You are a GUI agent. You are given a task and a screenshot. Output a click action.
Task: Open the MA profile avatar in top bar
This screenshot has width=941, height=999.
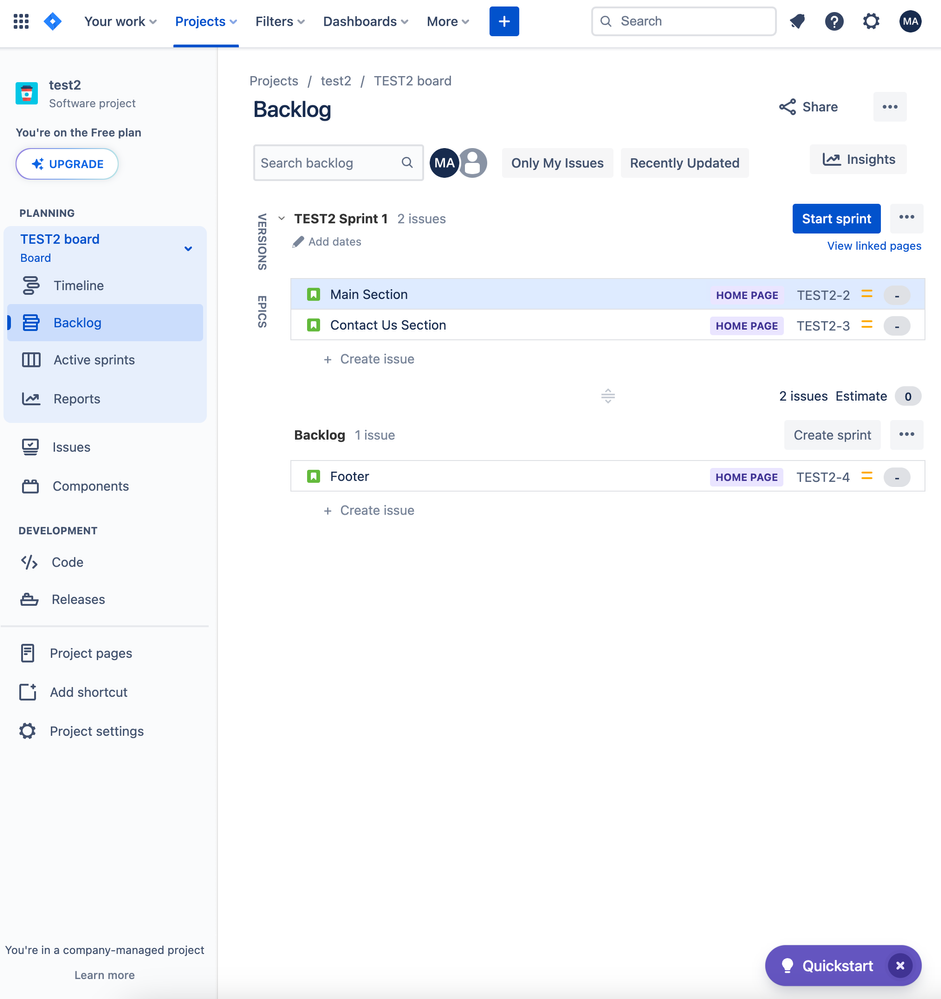click(910, 22)
